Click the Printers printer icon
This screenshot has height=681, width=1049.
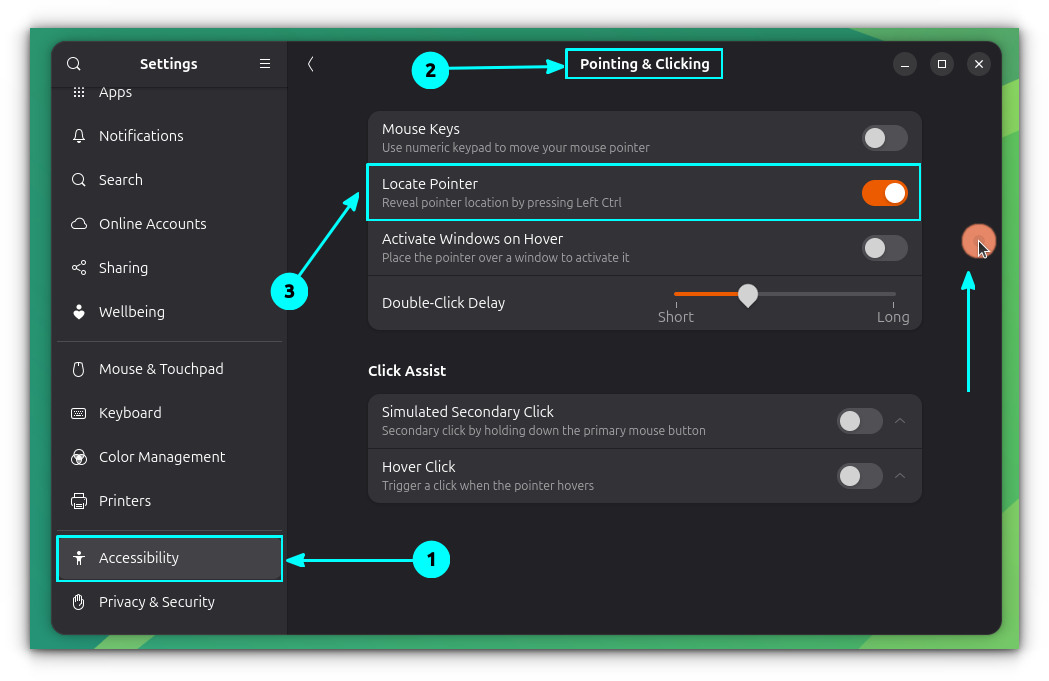click(79, 501)
